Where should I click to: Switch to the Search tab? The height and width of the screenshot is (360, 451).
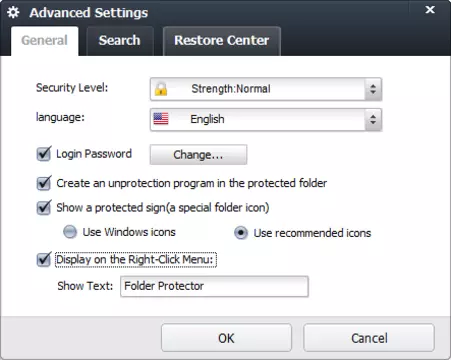(120, 41)
